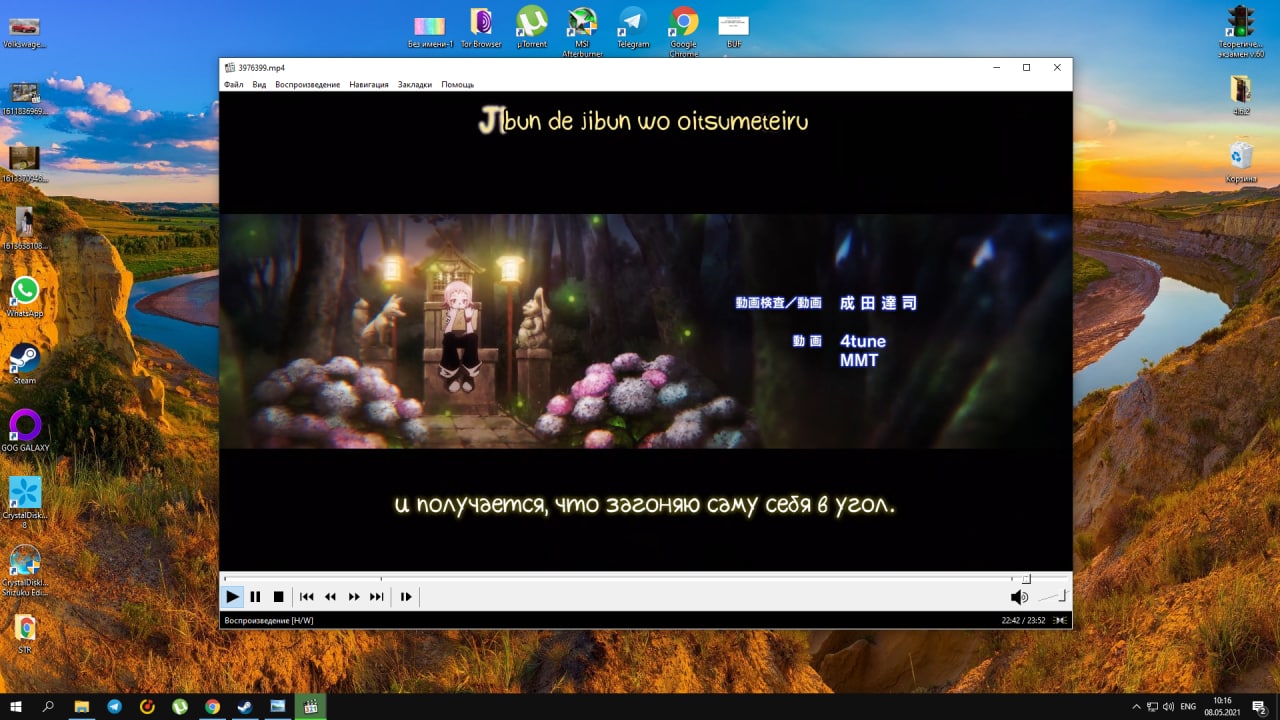Mute the player's audio via speaker icon
1280x720 pixels.
(1019, 597)
